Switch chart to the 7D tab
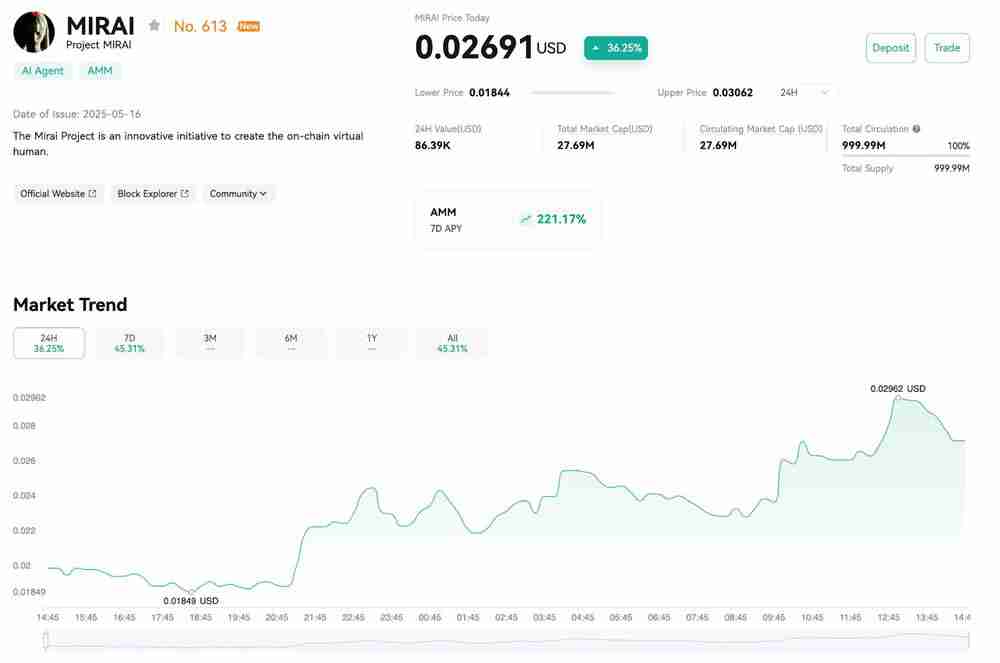The height and width of the screenshot is (663, 1000). click(129, 343)
